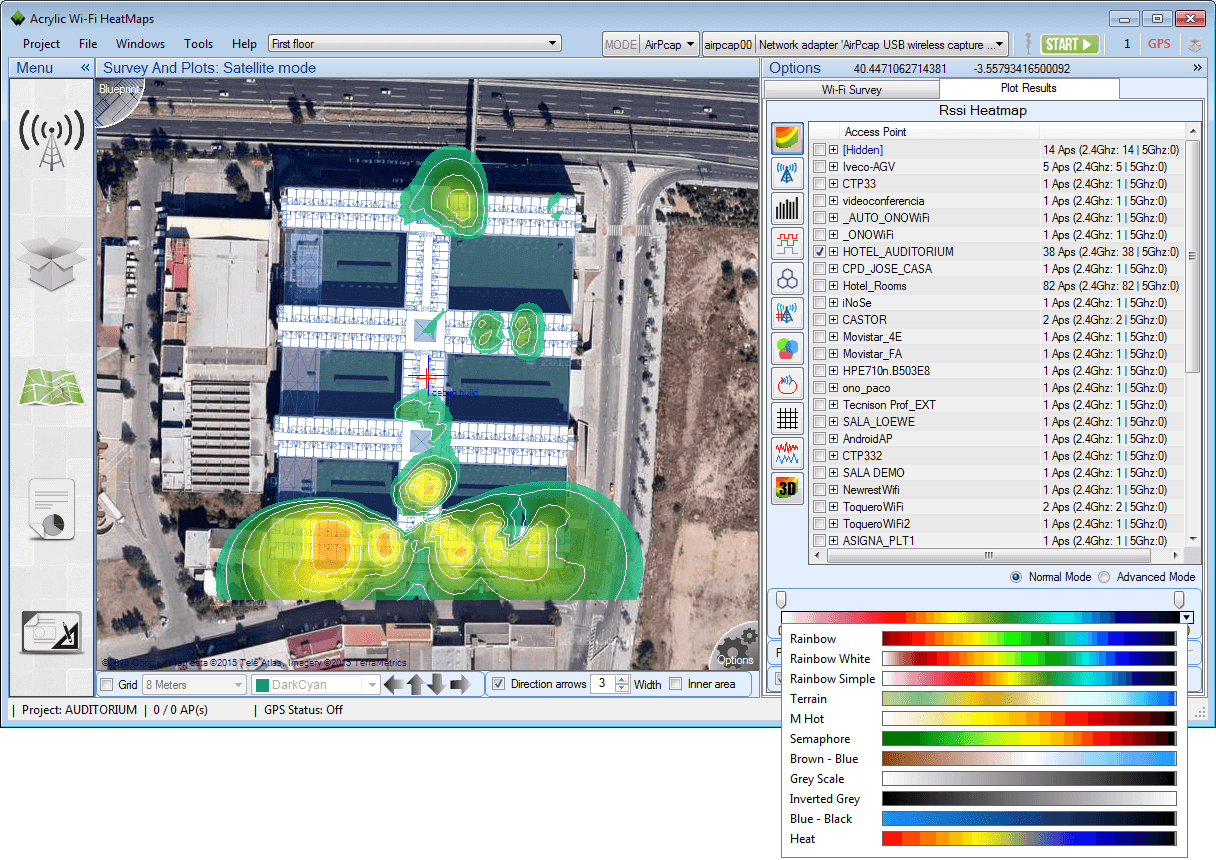
Task: Select the AP count antenna plot icon
Action: (788, 314)
